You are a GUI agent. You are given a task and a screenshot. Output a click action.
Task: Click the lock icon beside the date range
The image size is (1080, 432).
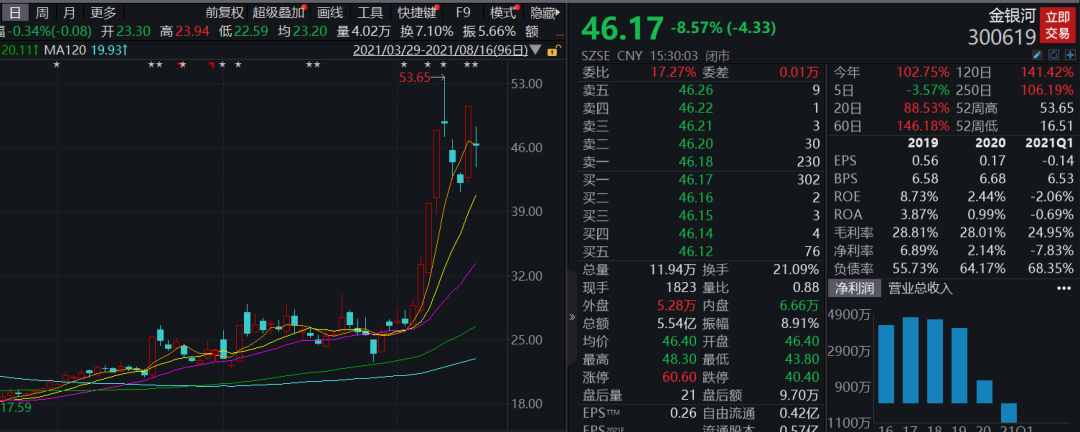[553, 50]
